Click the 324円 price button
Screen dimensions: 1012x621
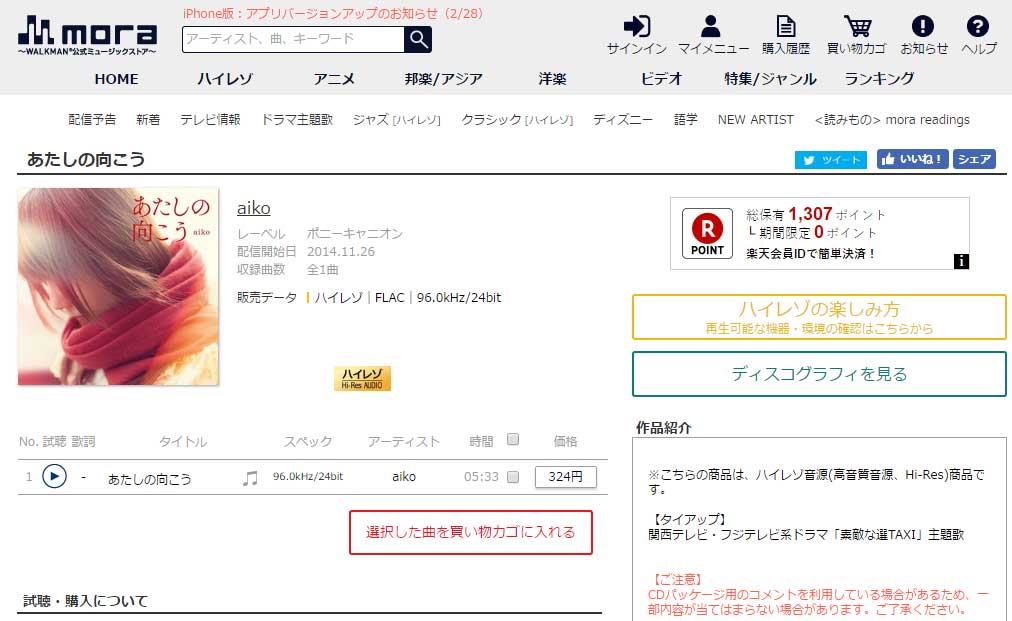(x=565, y=476)
